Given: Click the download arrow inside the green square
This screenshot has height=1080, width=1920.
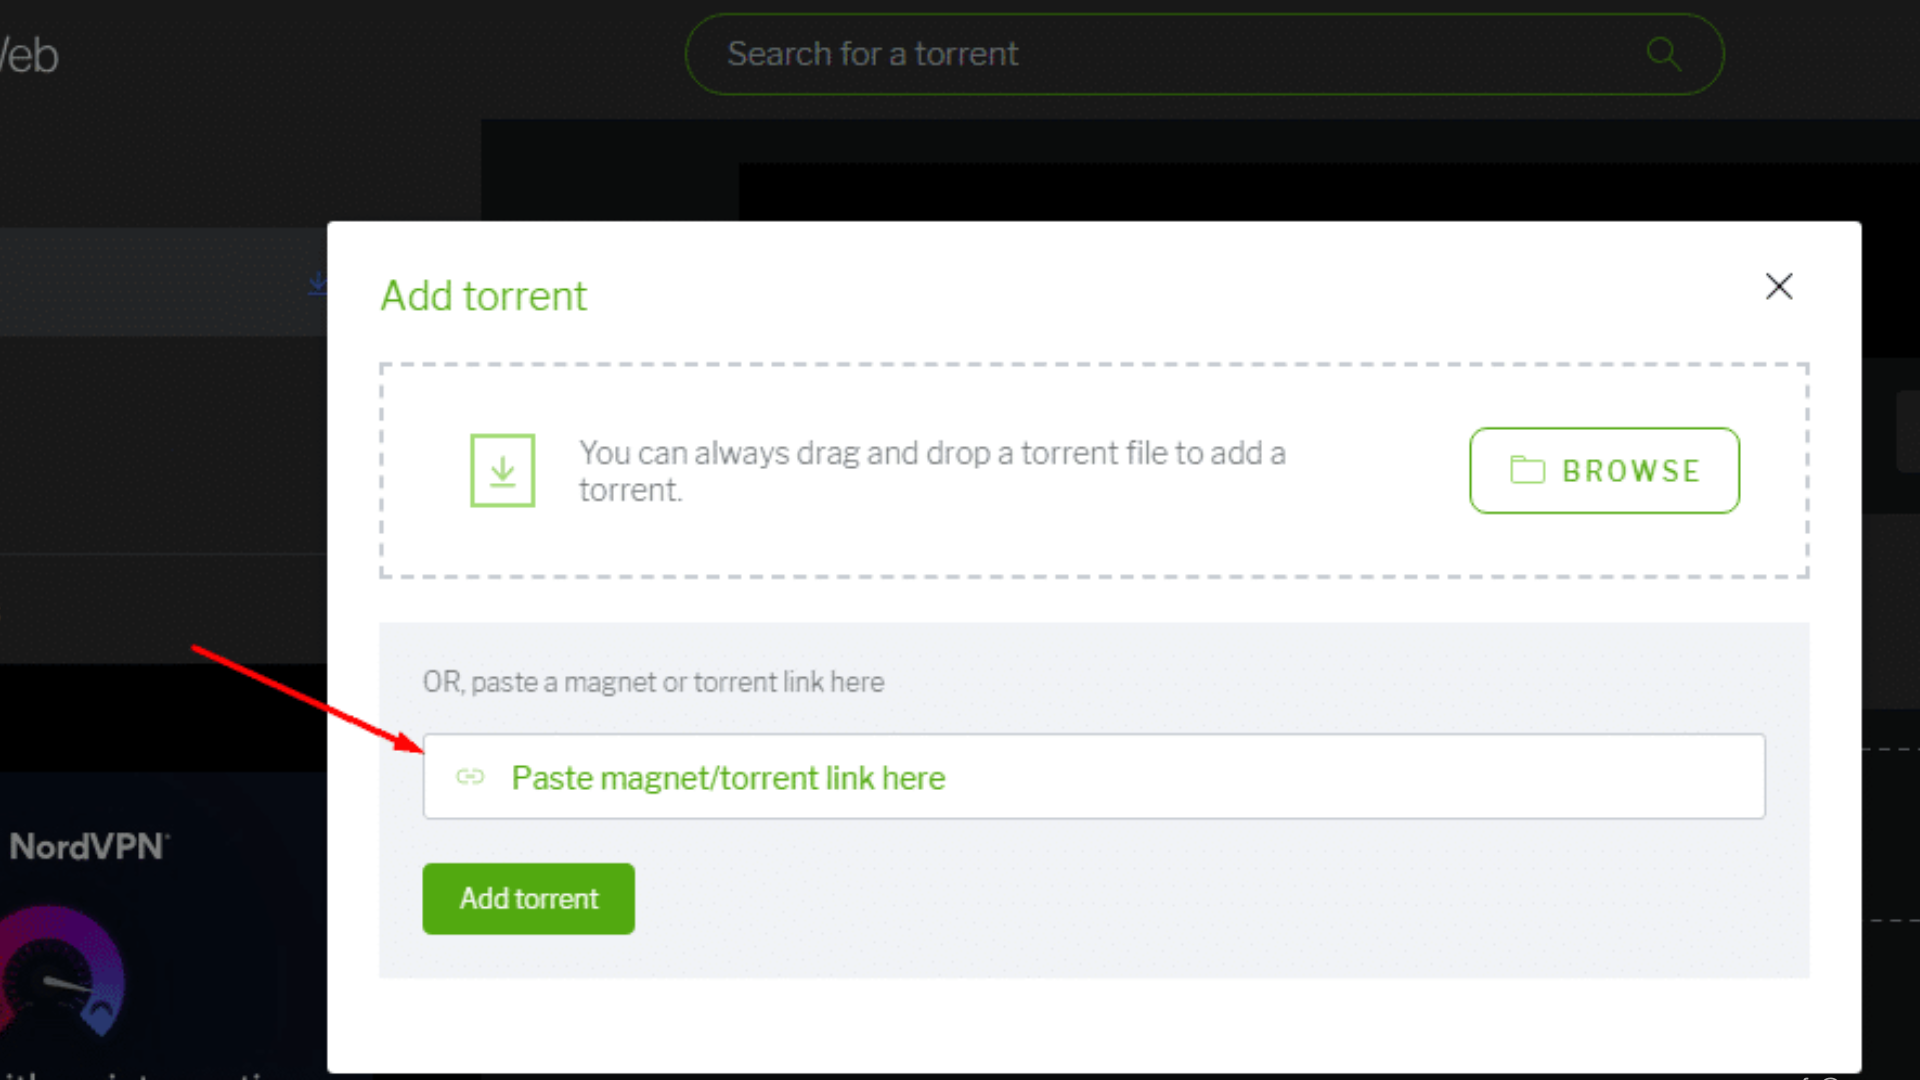Looking at the screenshot, I should point(502,470).
